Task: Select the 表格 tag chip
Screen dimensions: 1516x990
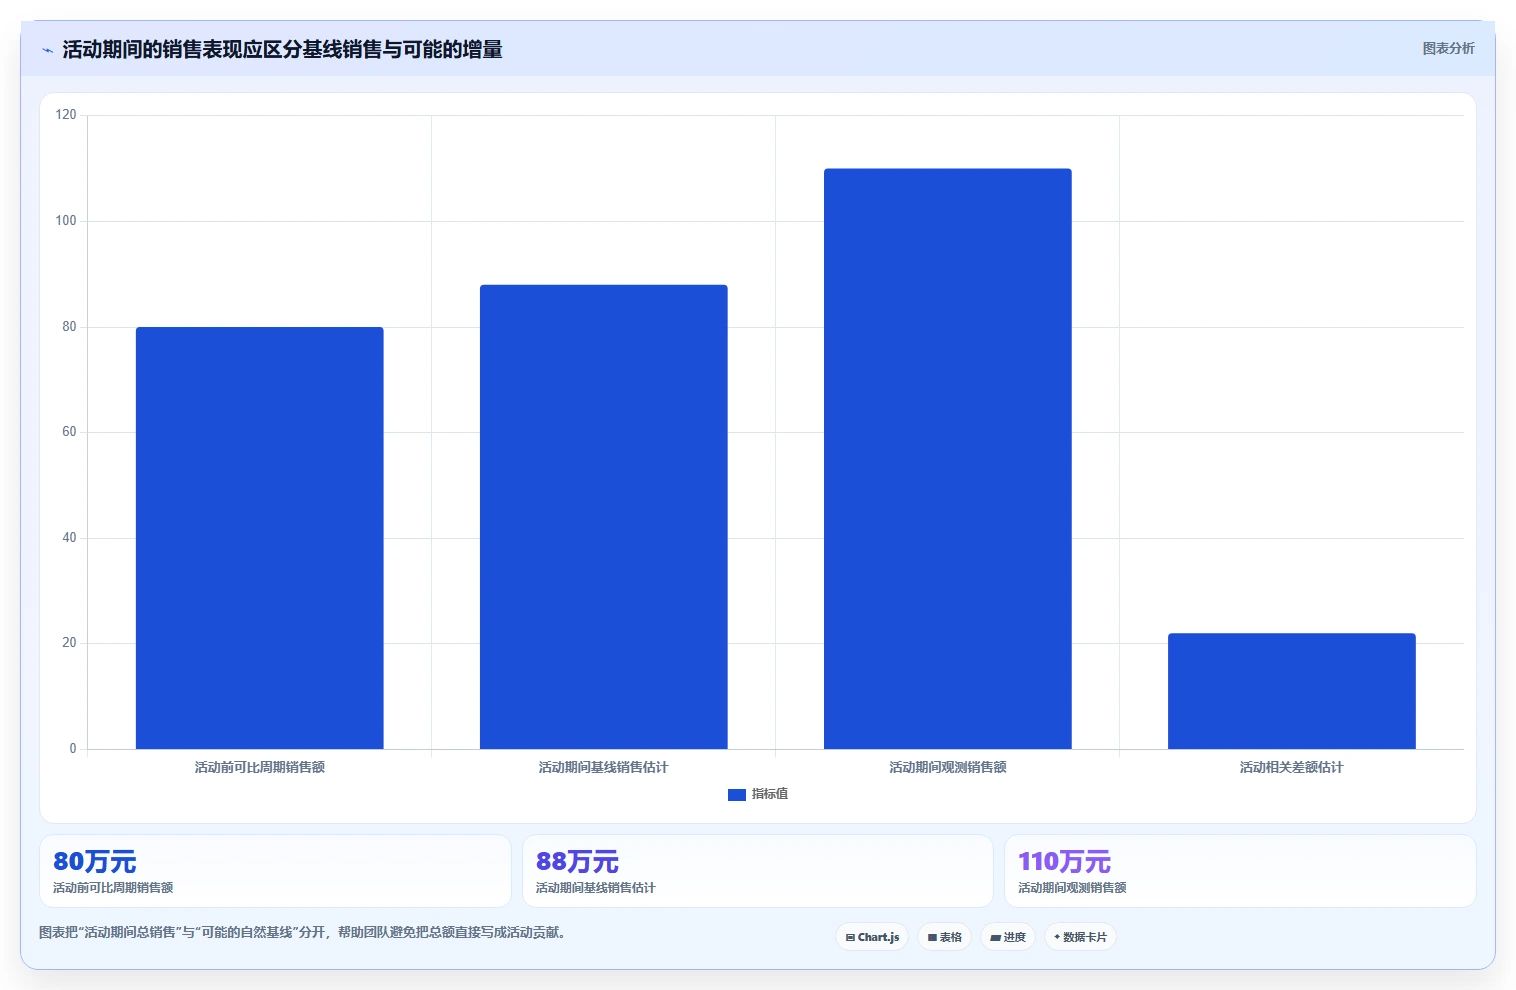Action: [944, 937]
